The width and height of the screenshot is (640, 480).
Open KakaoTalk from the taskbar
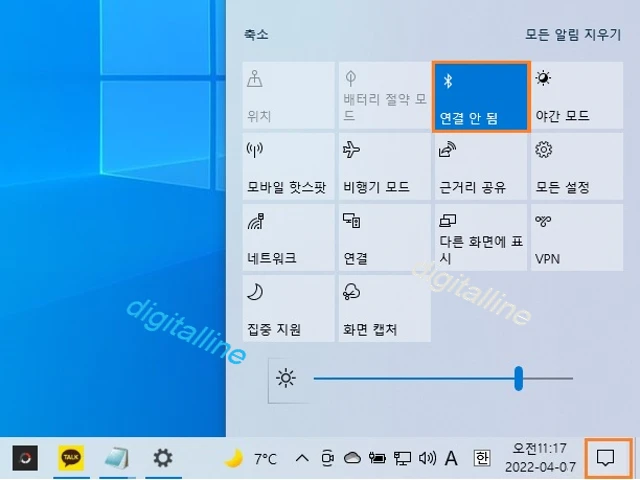point(71,458)
